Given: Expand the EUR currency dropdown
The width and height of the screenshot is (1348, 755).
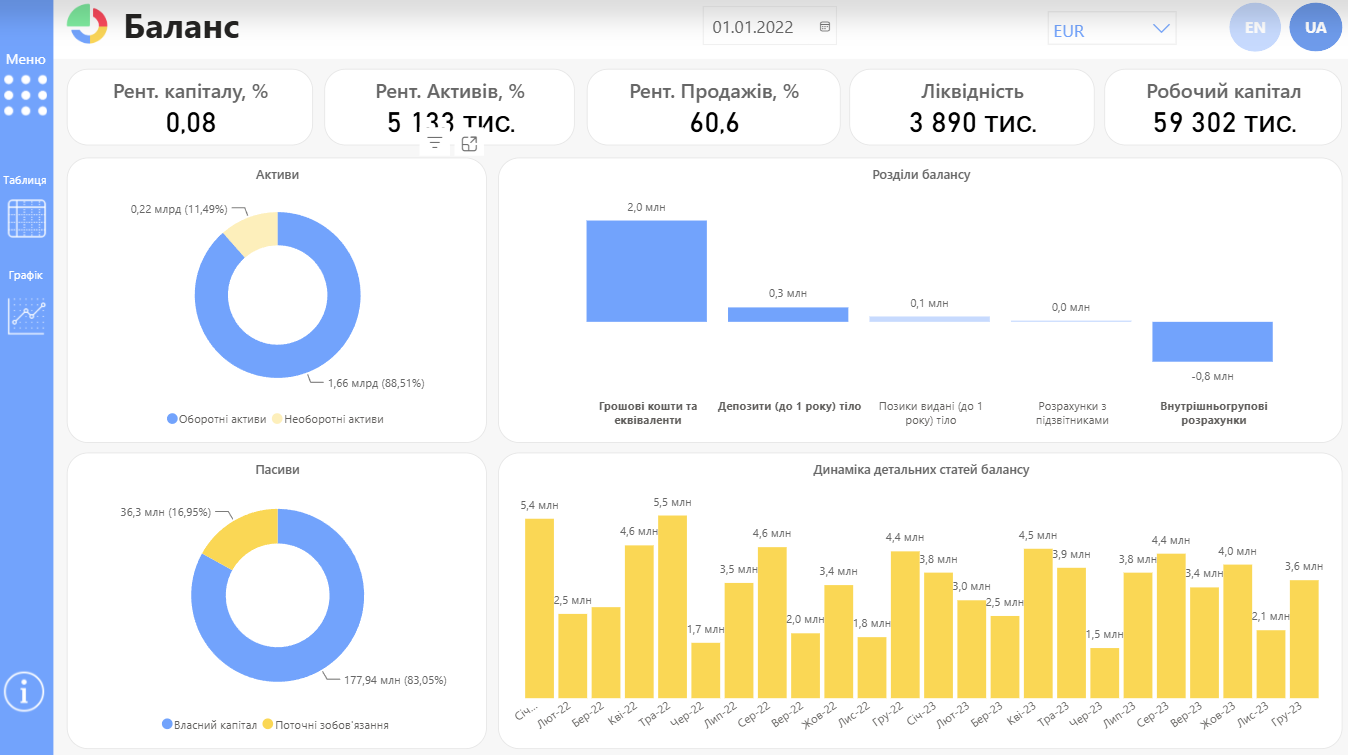Looking at the screenshot, I should (1112, 29).
